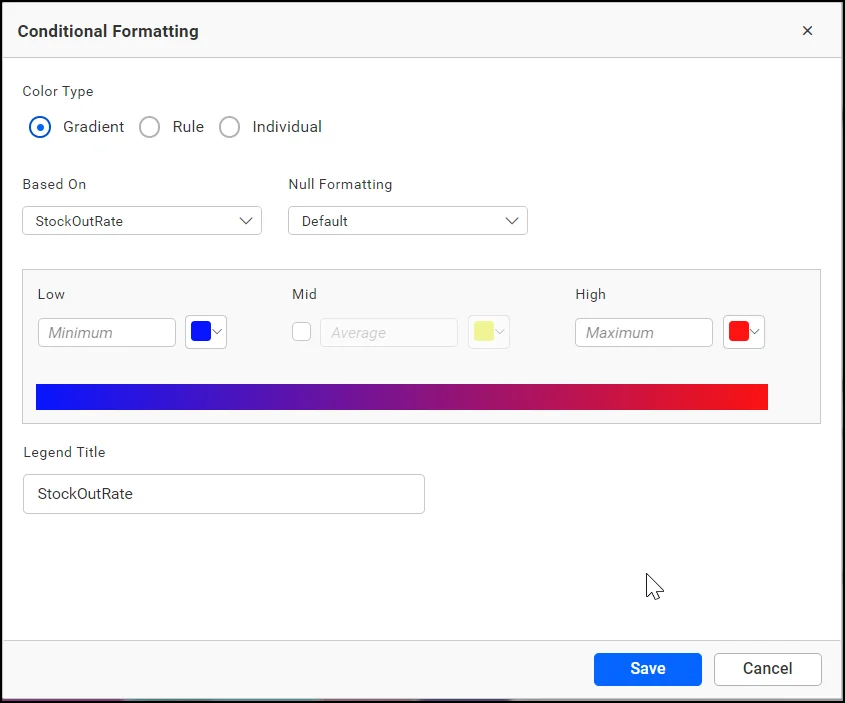The width and height of the screenshot is (845, 703).
Task: Open the Mid yellow color picker
Action: [488, 332]
